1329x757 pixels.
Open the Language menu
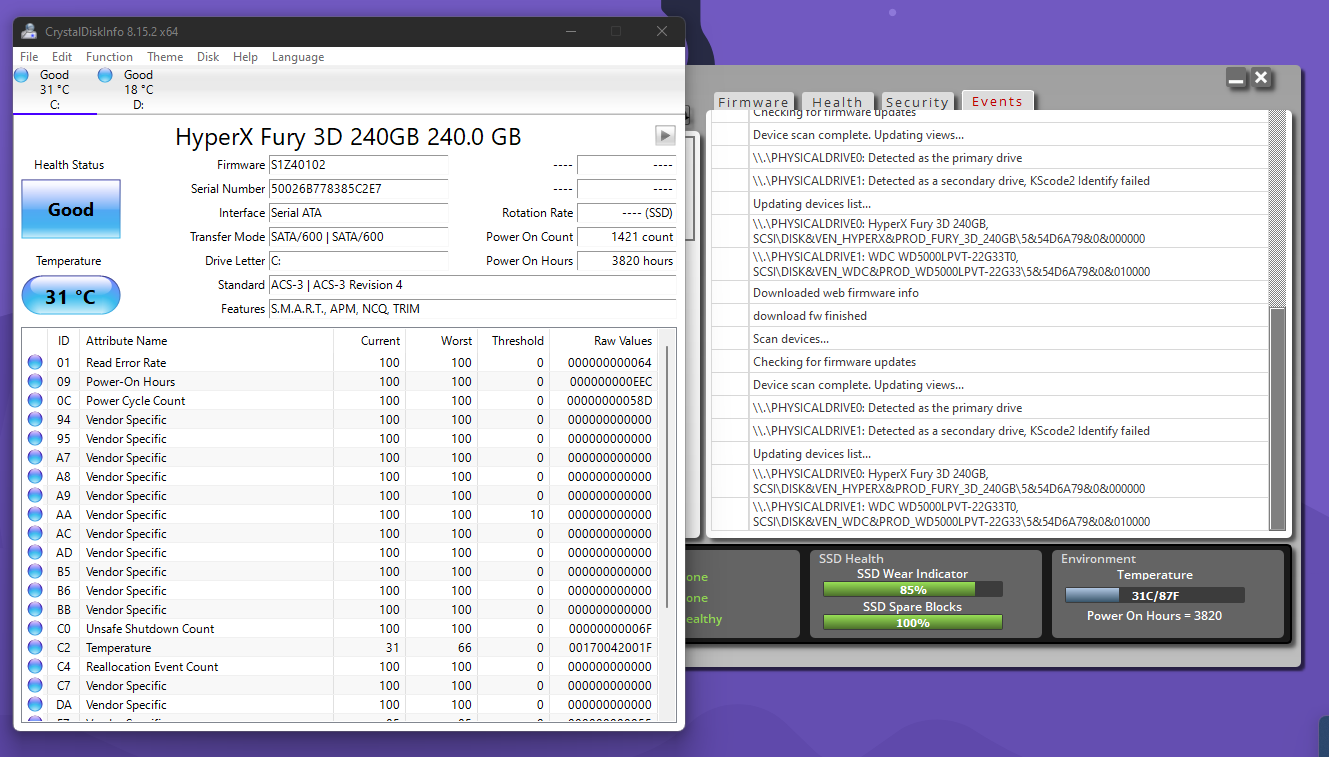pos(298,57)
